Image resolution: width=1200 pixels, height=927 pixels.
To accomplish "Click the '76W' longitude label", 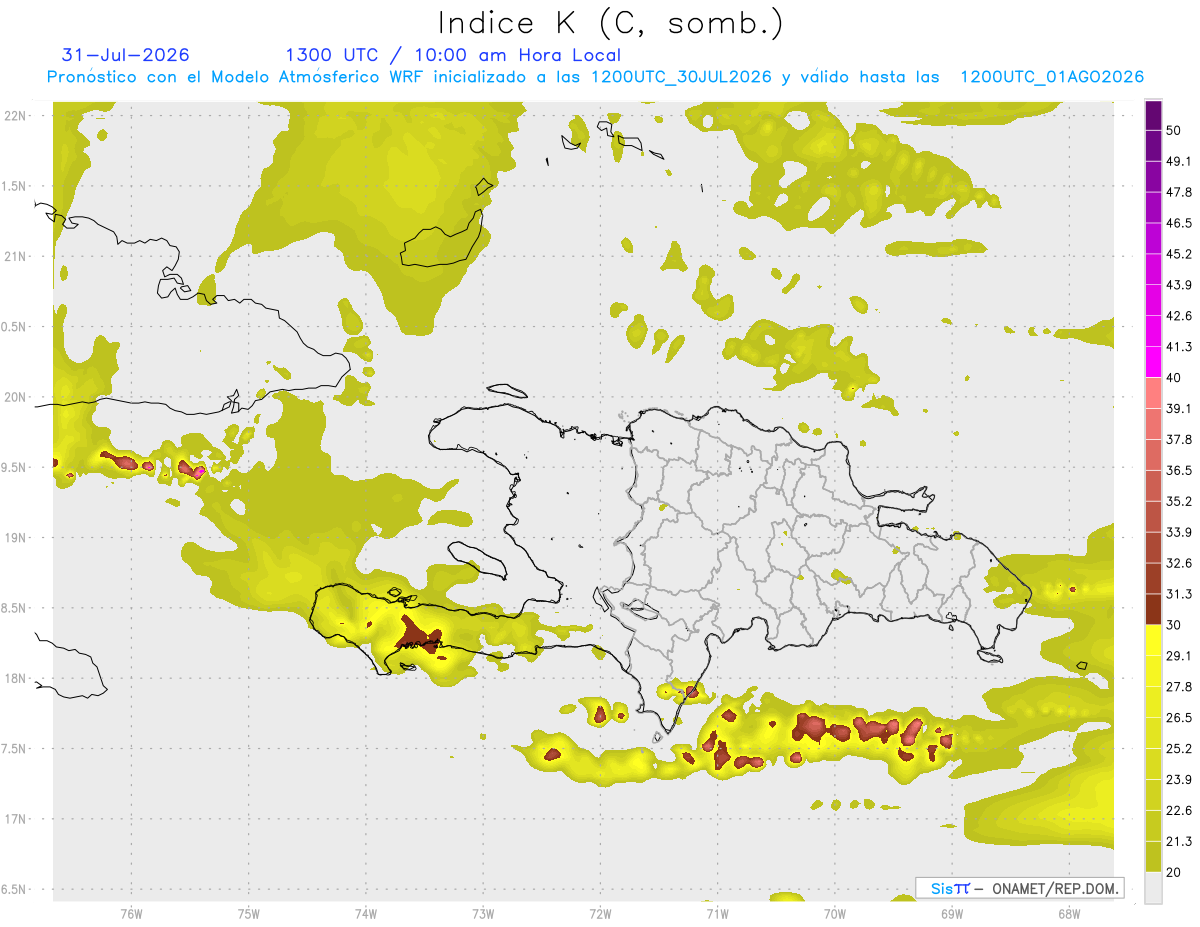I will click(131, 914).
